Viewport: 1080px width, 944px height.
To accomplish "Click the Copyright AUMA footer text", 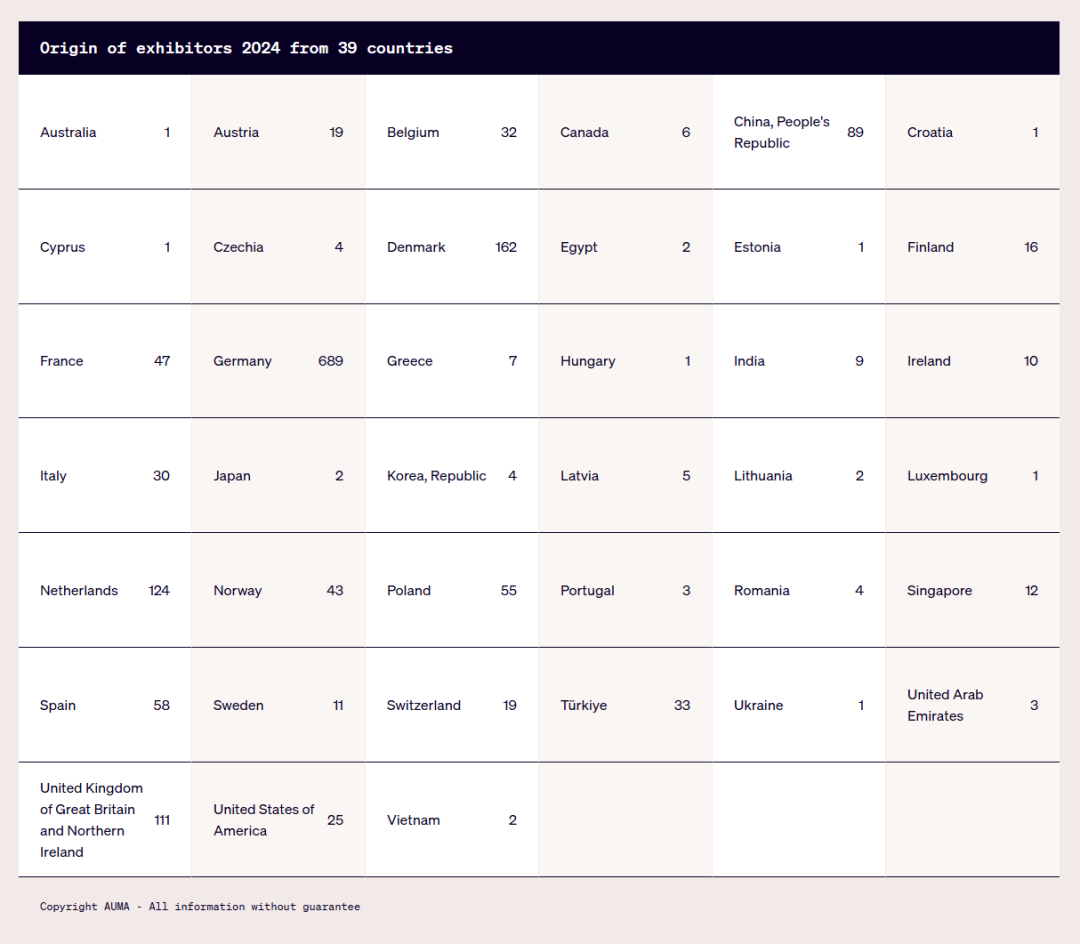I will [x=200, y=907].
